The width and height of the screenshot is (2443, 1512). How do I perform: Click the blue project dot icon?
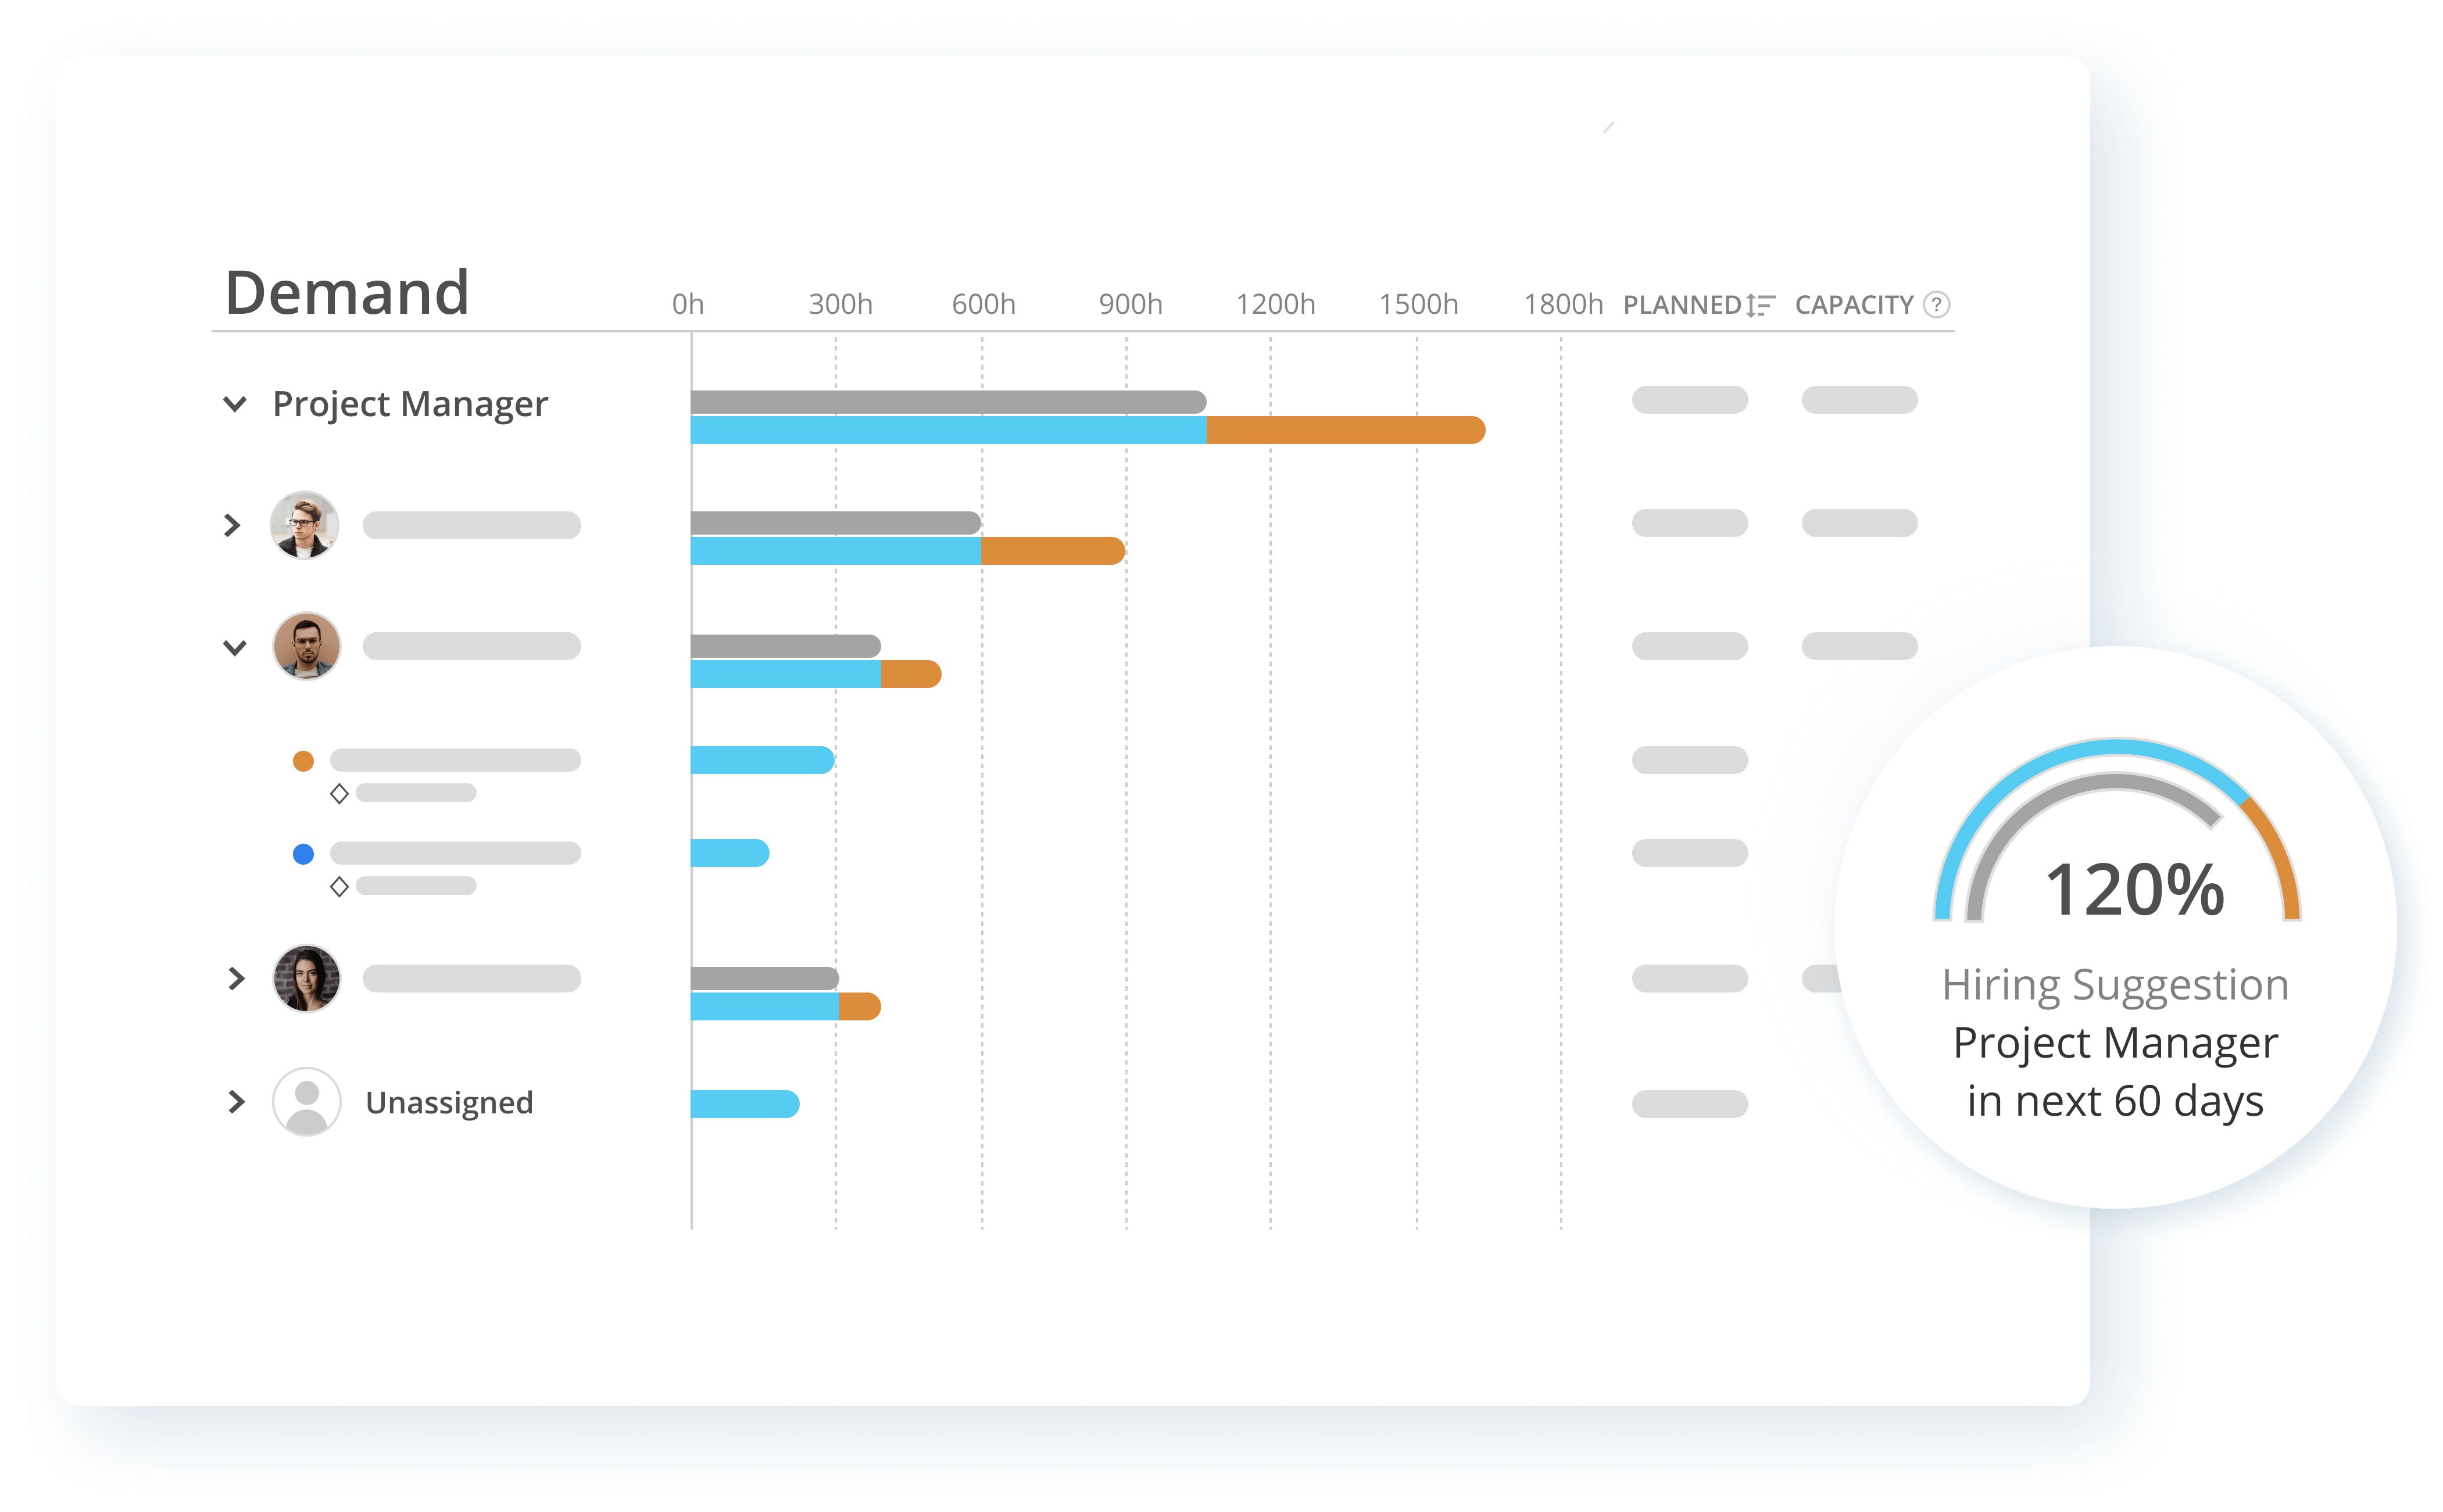pyautogui.click(x=303, y=854)
